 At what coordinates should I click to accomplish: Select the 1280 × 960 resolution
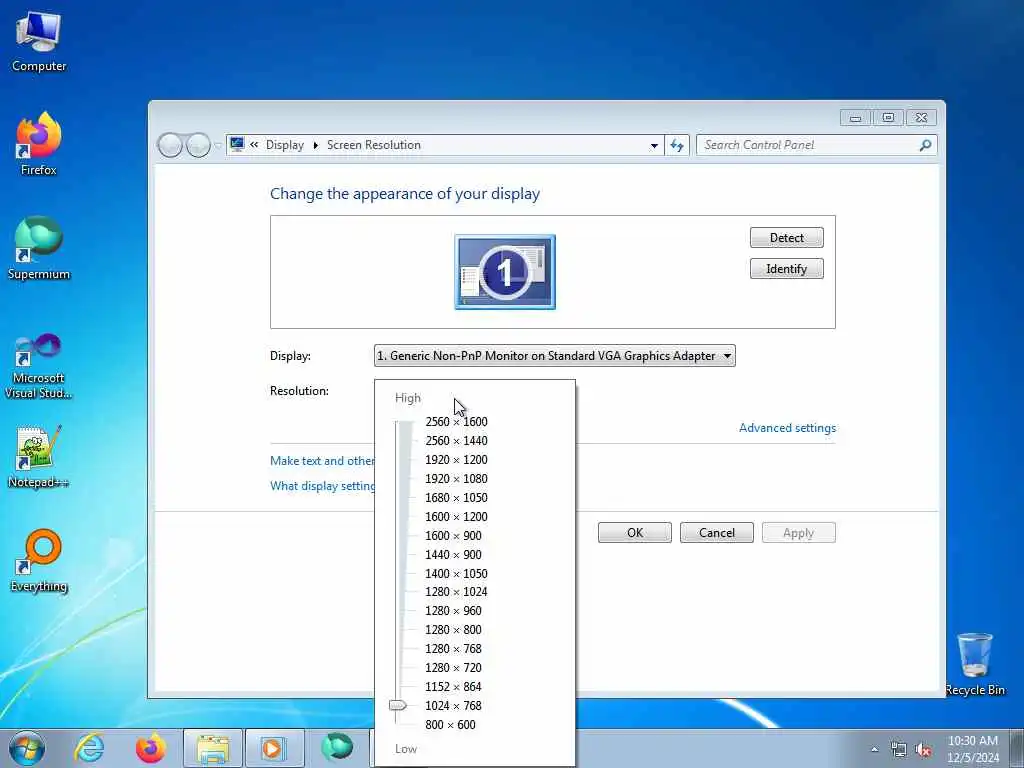pos(453,611)
